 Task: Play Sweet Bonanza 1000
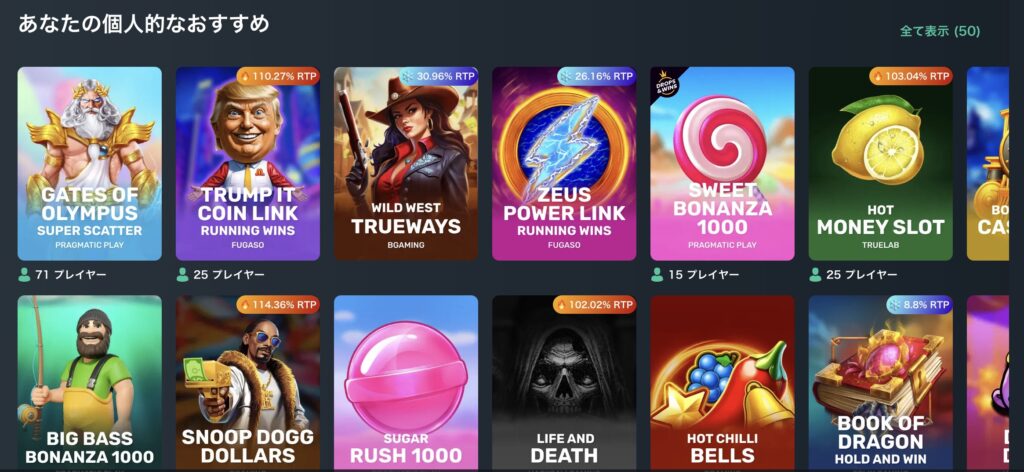tap(722, 164)
